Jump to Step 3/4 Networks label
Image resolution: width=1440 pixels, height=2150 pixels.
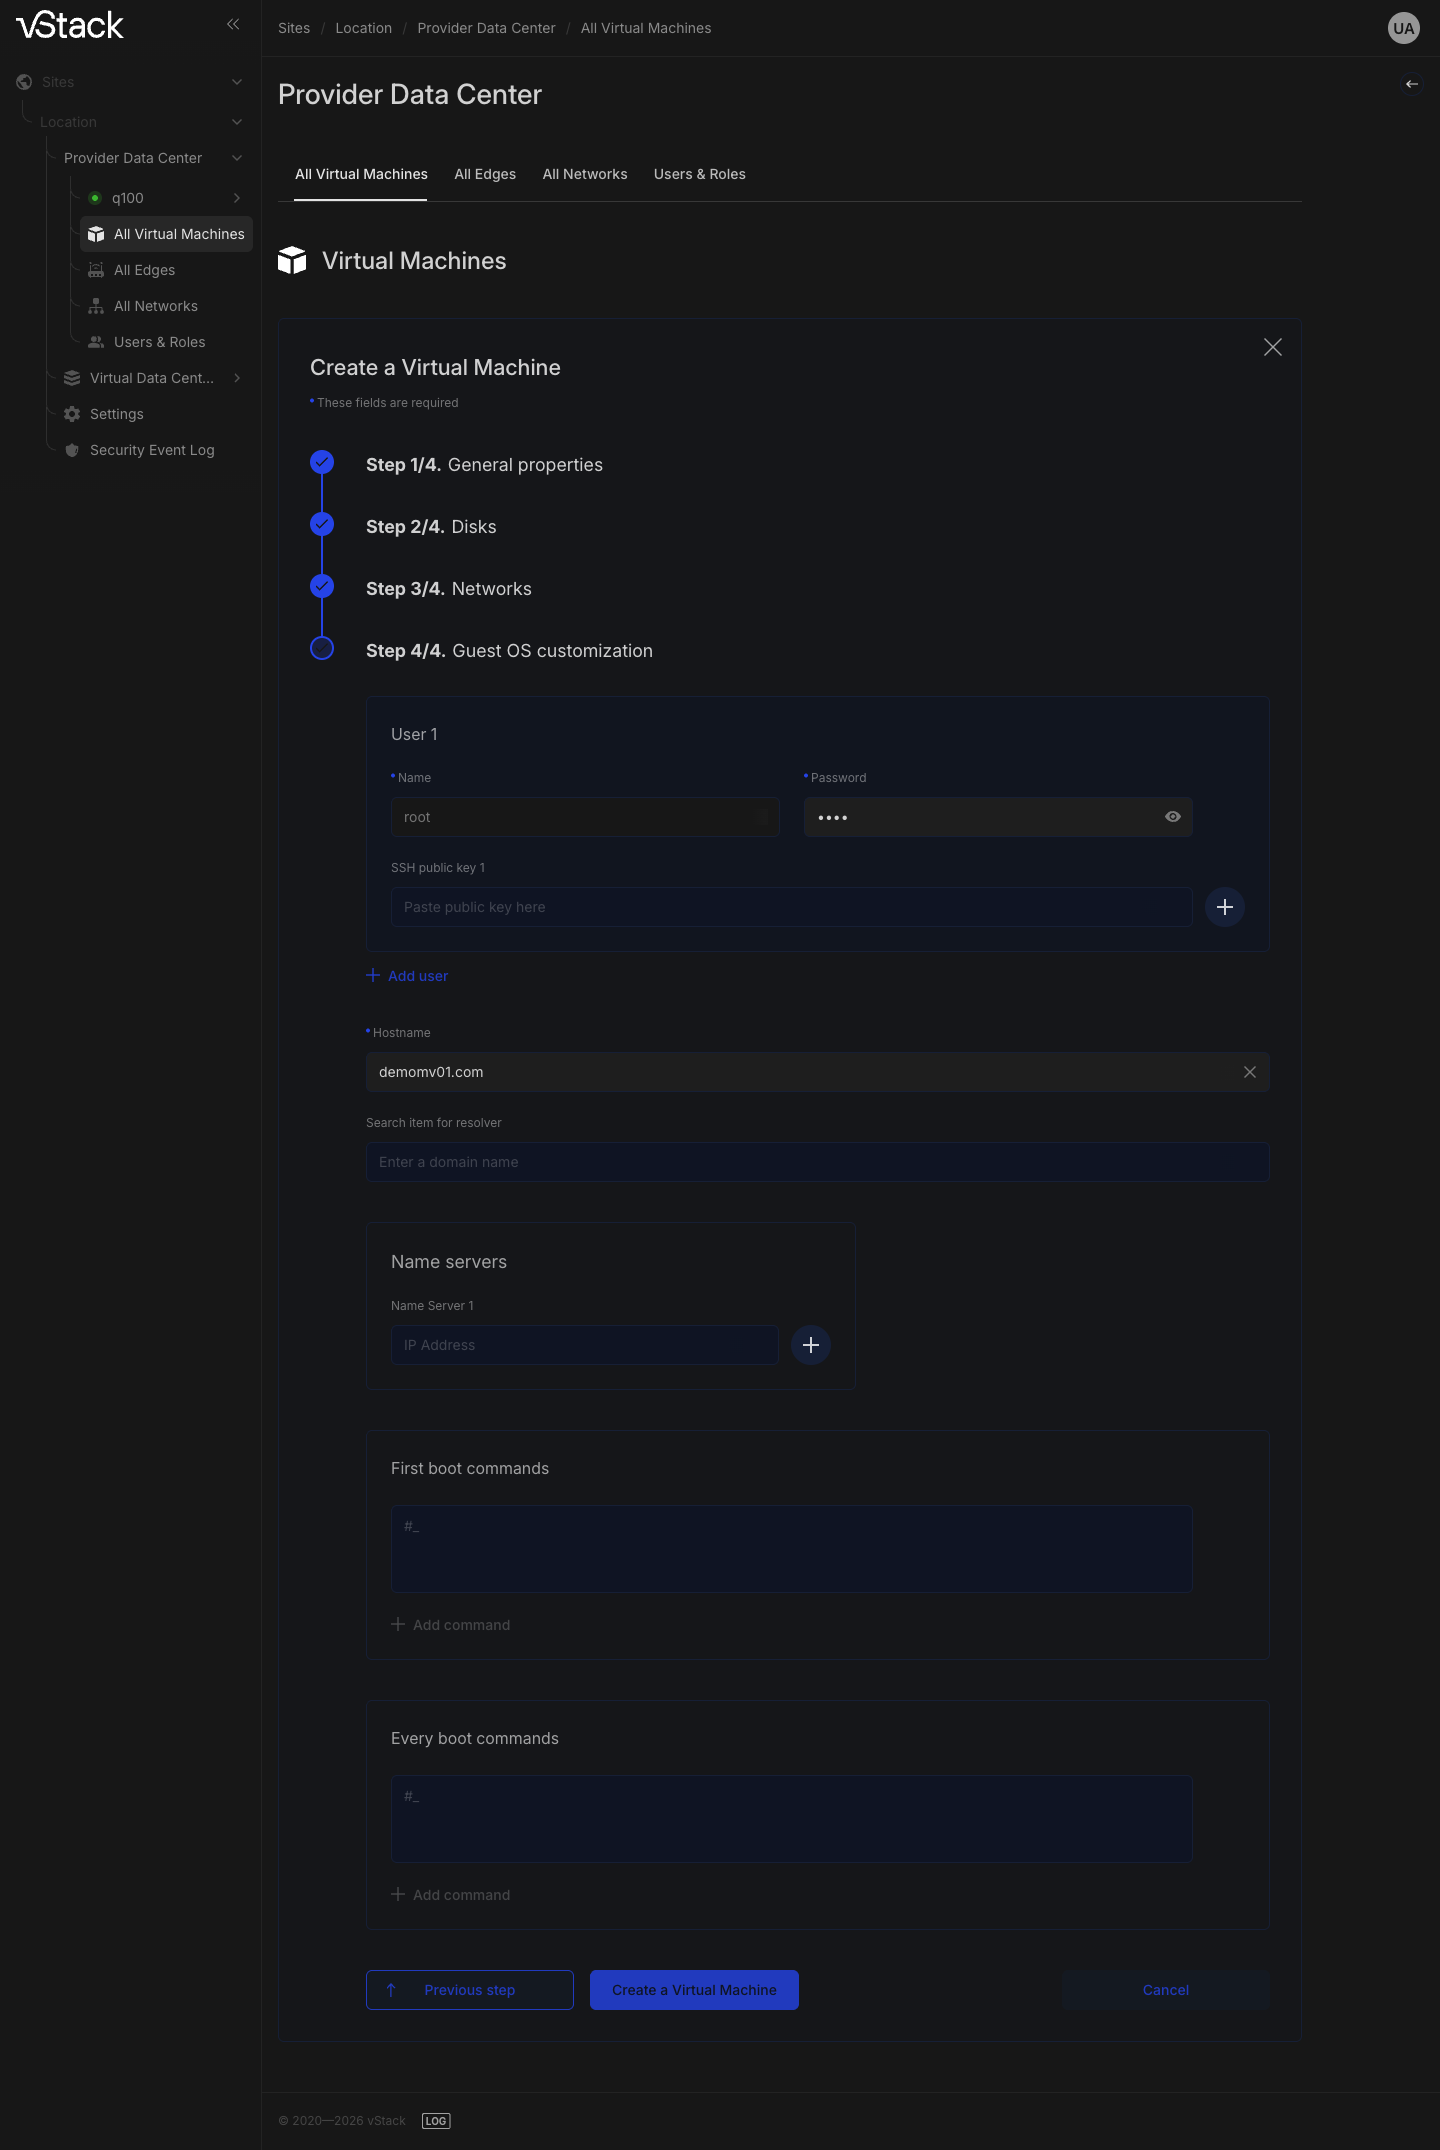pos(449,589)
